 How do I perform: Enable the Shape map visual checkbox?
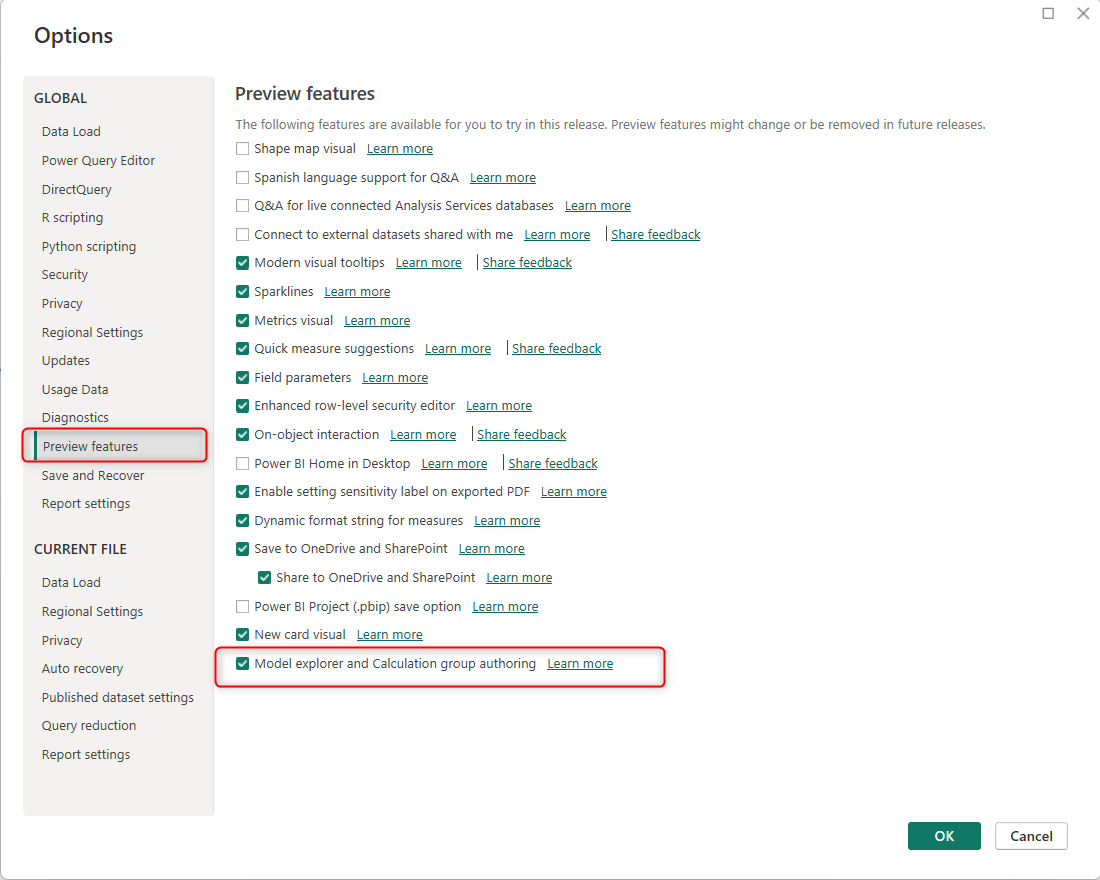(242, 149)
